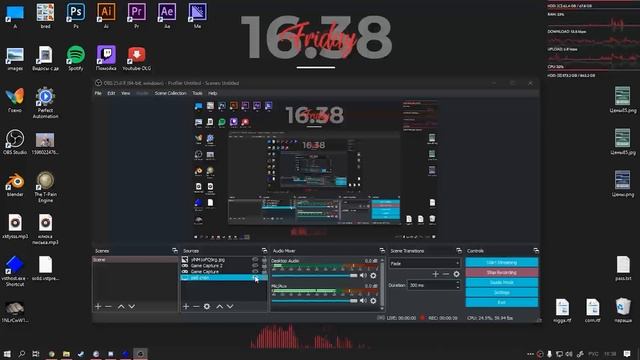Enable Studio Mode button
This screenshot has width=640, height=360.
coord(502,282)
